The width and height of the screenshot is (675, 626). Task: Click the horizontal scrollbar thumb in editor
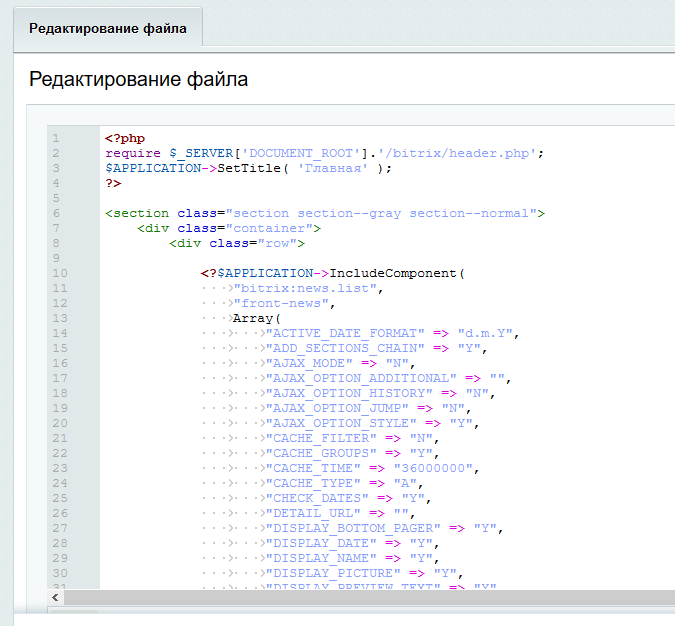360,597
